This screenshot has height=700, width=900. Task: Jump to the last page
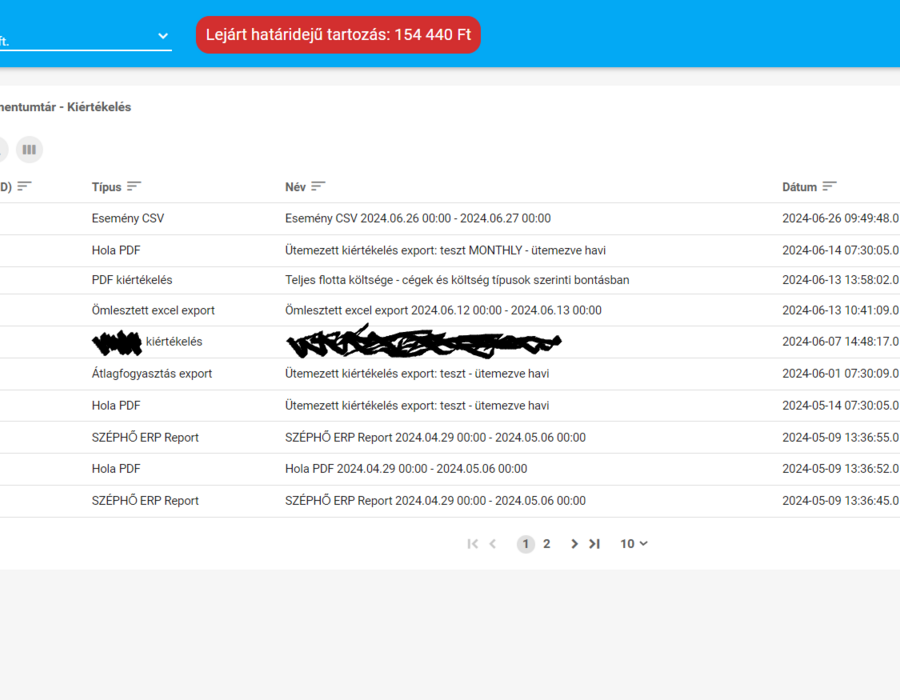tap(595, 544)
